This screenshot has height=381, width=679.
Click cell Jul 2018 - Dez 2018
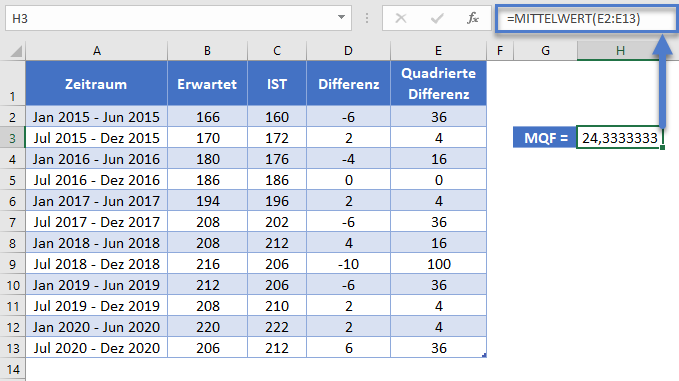coord(97,264)
